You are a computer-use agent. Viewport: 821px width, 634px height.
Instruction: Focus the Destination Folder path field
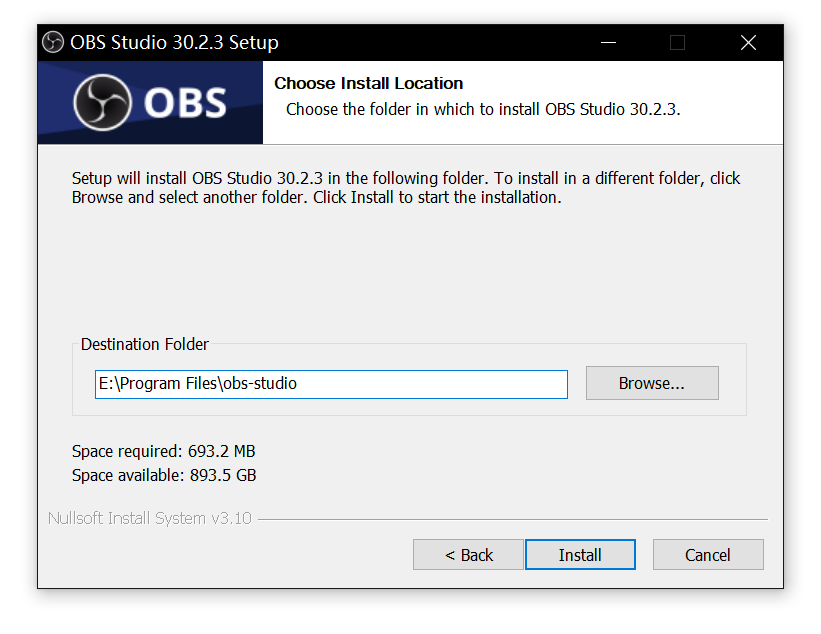click(331, 384)
